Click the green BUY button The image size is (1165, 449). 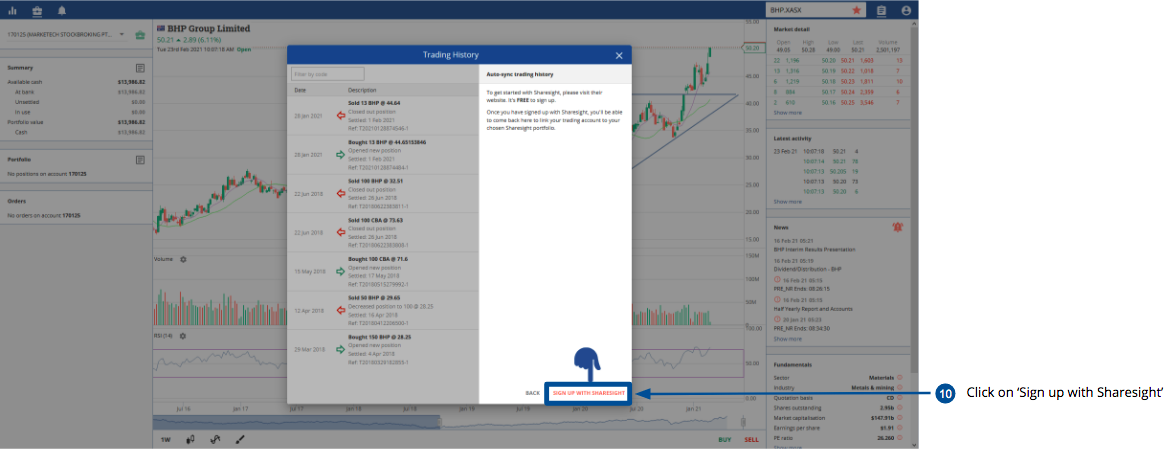[724, 439]
